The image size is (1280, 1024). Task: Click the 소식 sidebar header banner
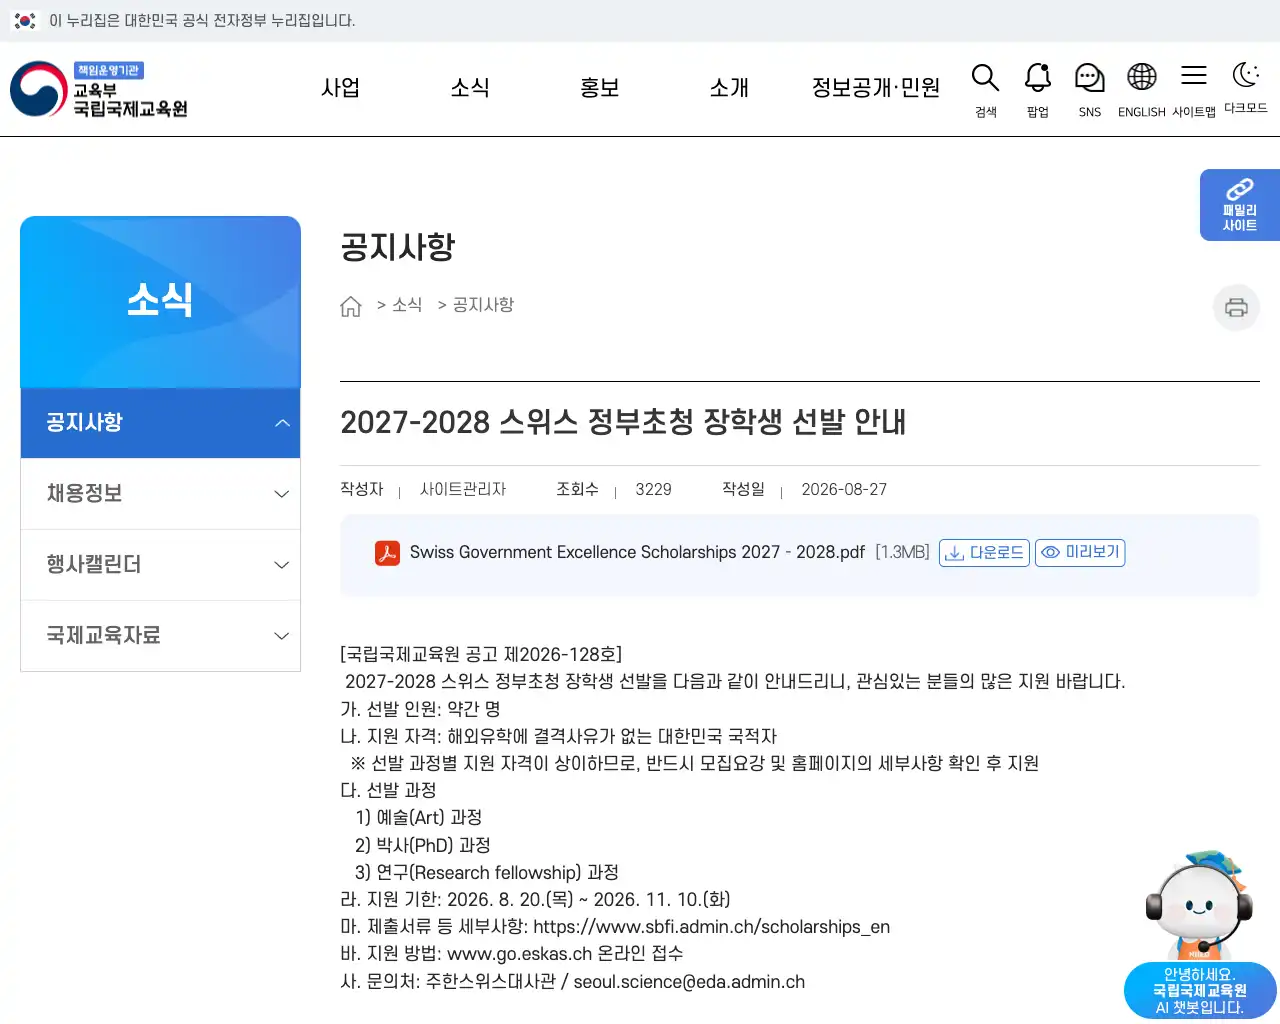click(160, 302)
